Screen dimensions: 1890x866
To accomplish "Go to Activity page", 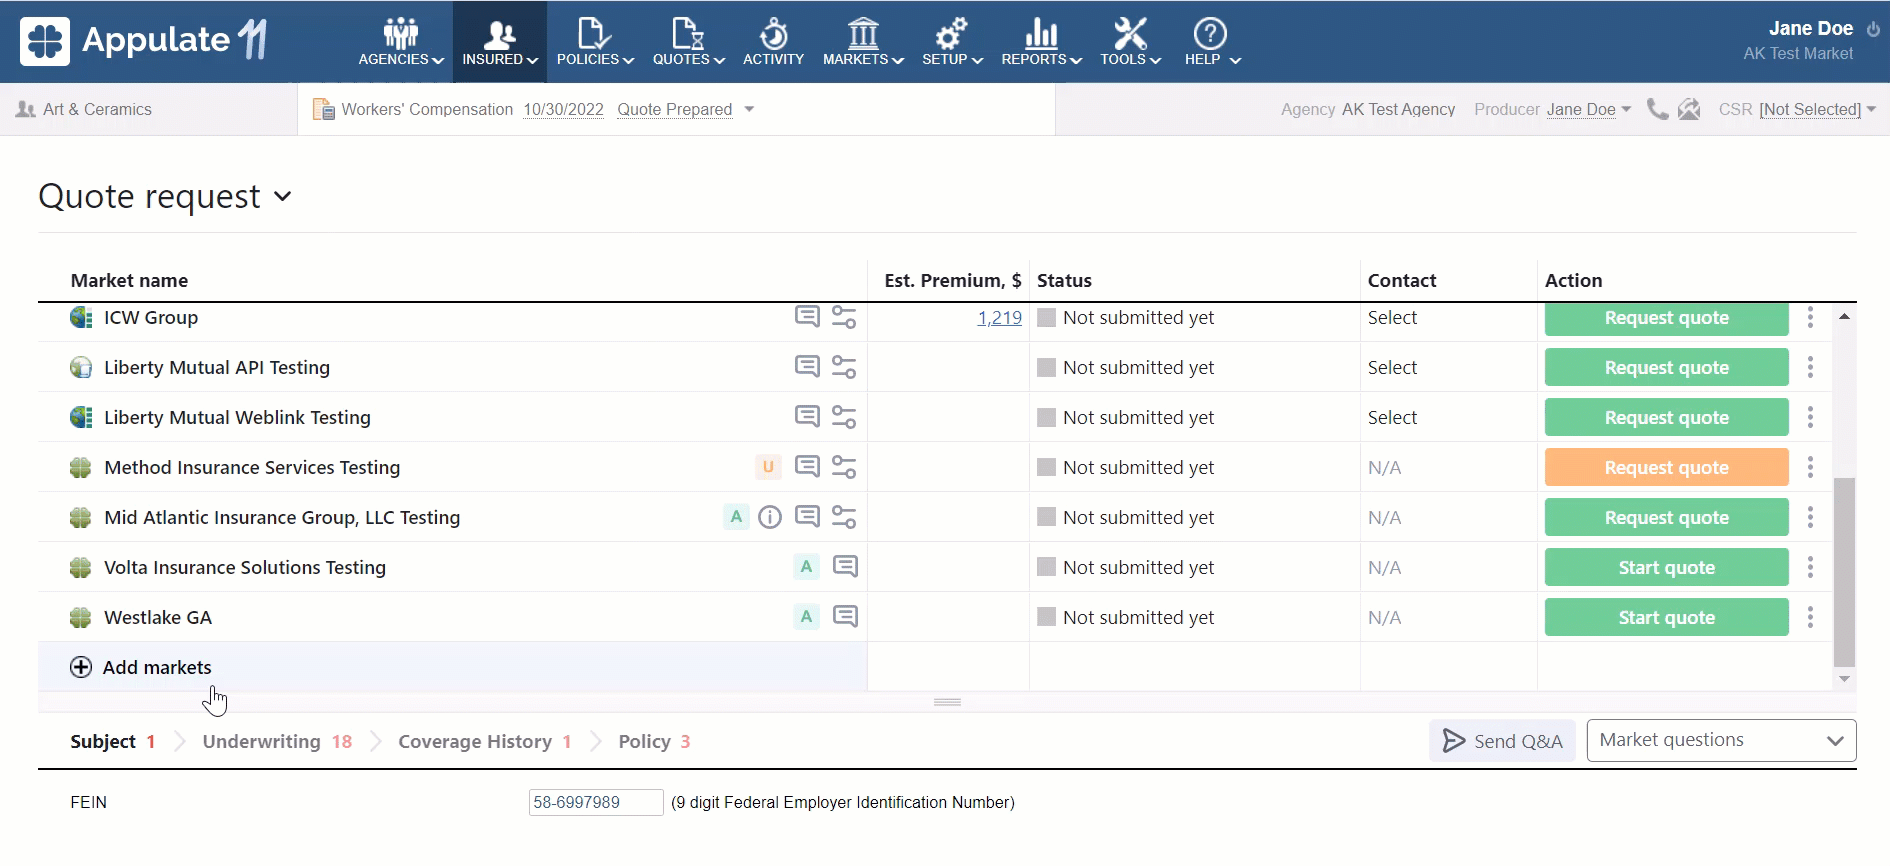I will [773, 41].
